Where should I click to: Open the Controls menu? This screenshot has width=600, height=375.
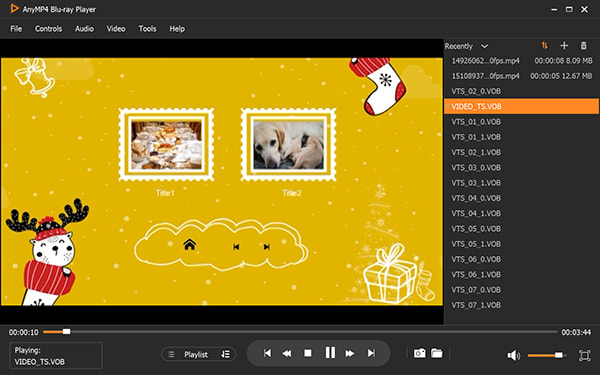point(48,29)
